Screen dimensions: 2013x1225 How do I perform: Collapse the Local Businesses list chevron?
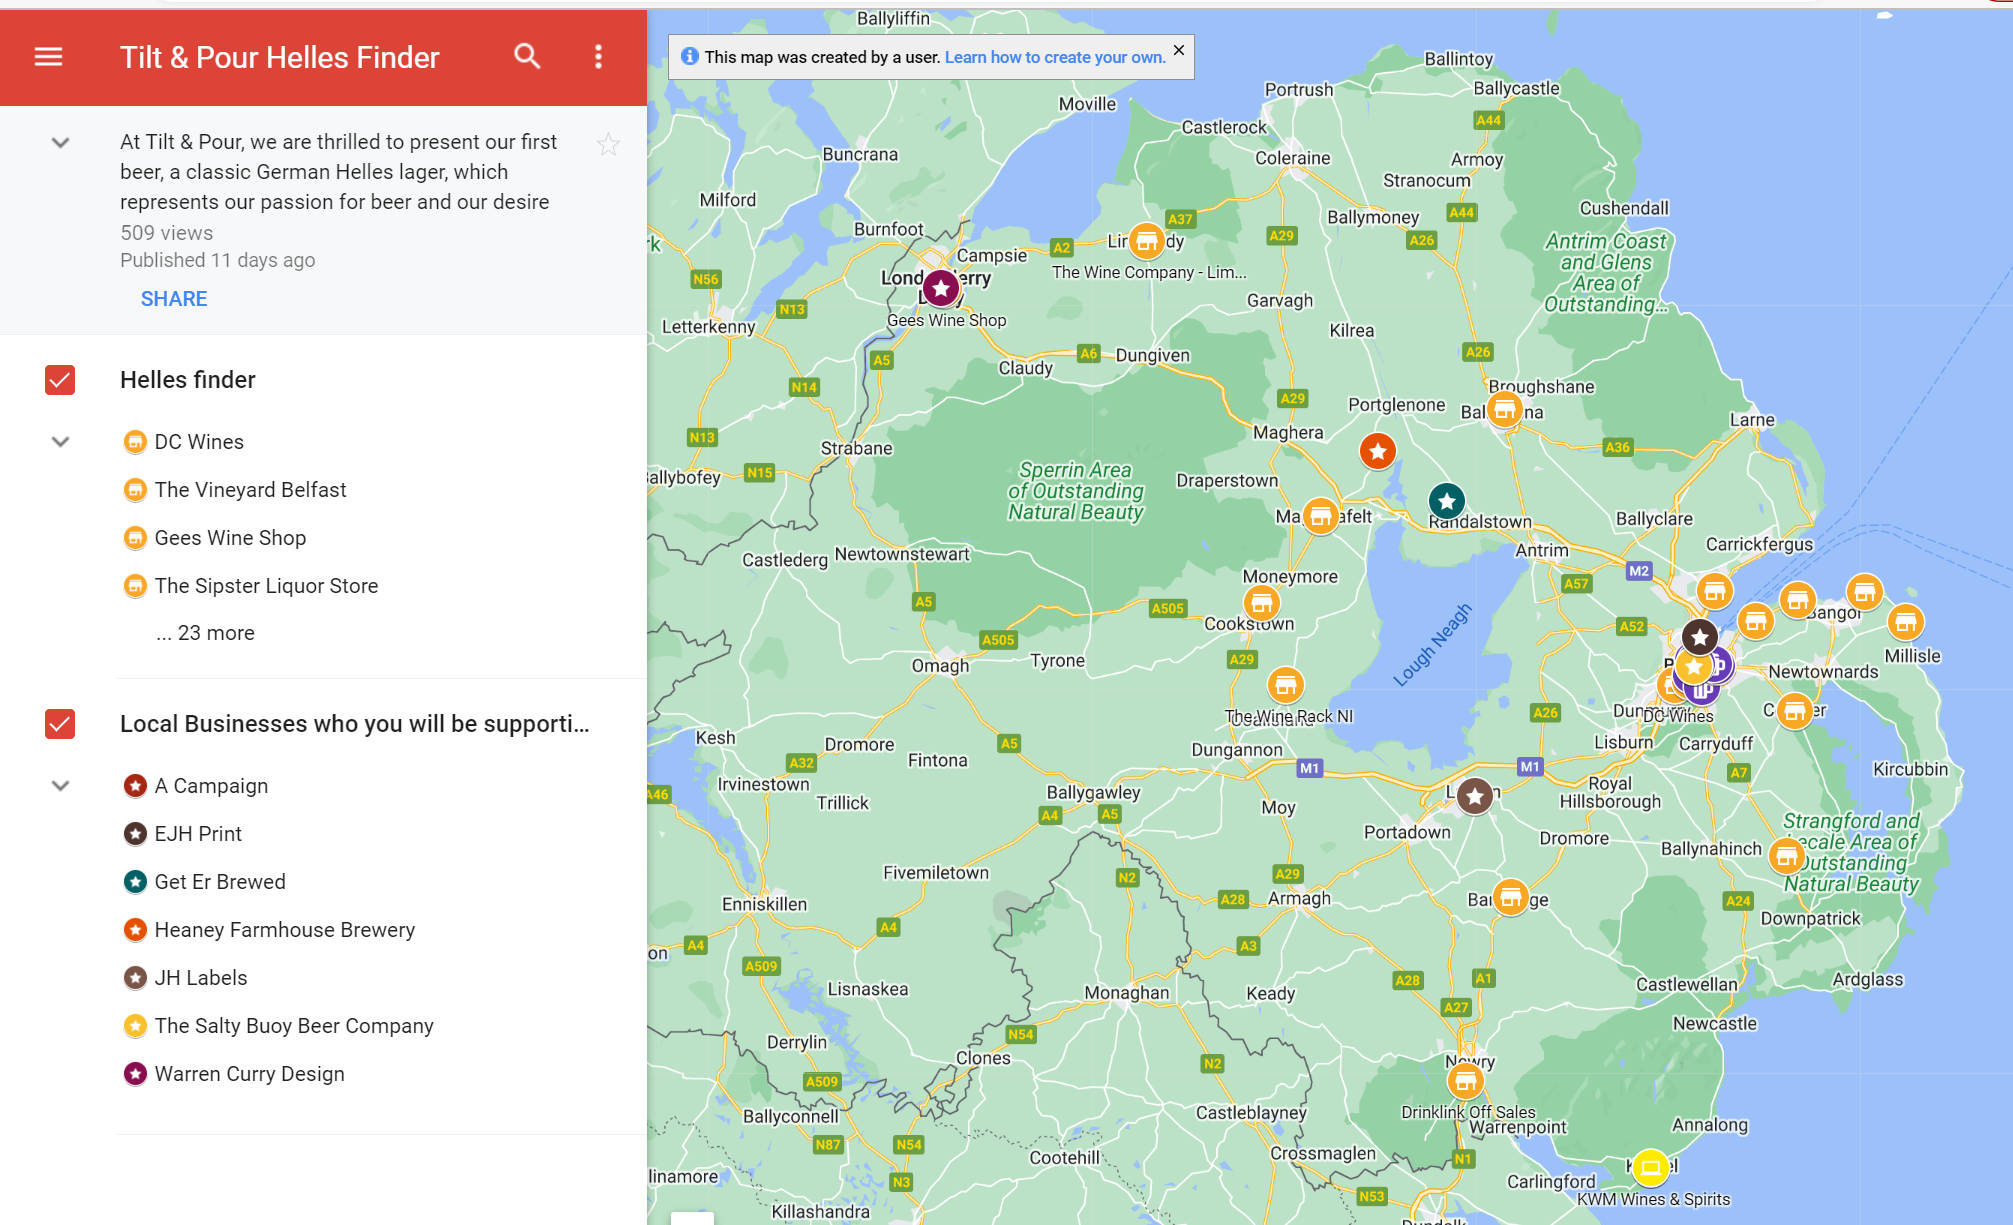click(x=60, y=786)
